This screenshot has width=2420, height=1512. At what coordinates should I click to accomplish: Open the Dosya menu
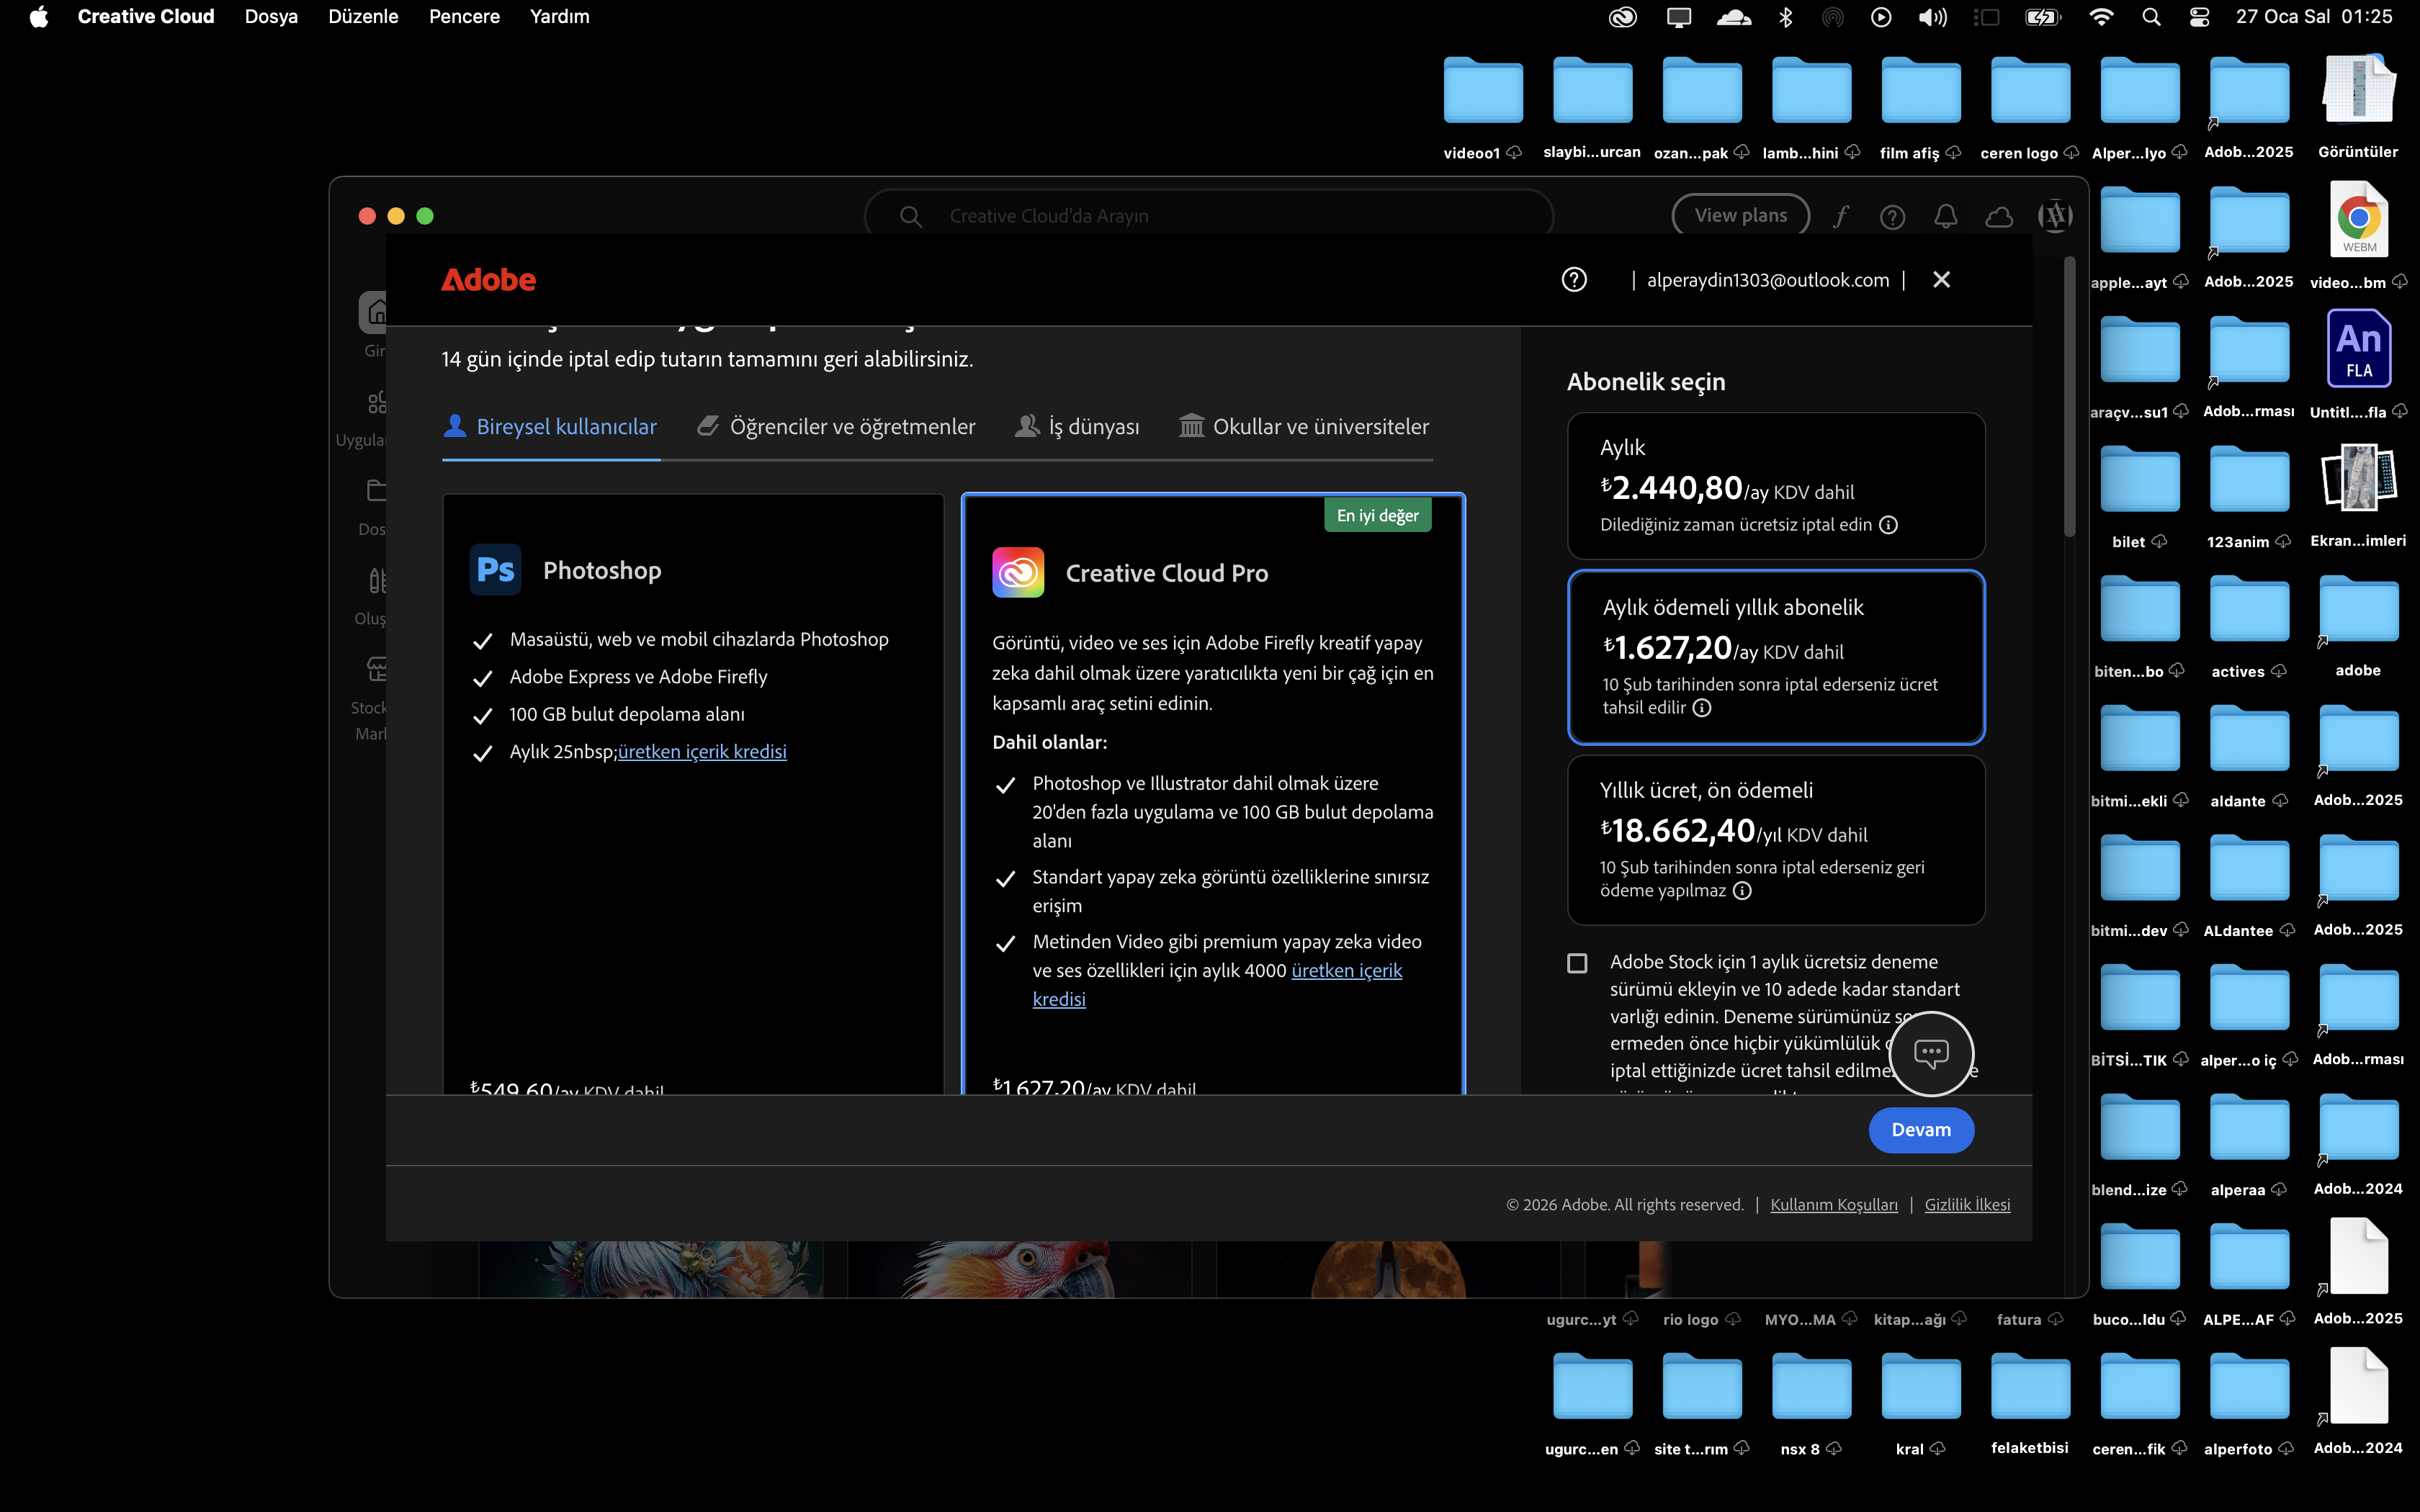click(271, 17)
